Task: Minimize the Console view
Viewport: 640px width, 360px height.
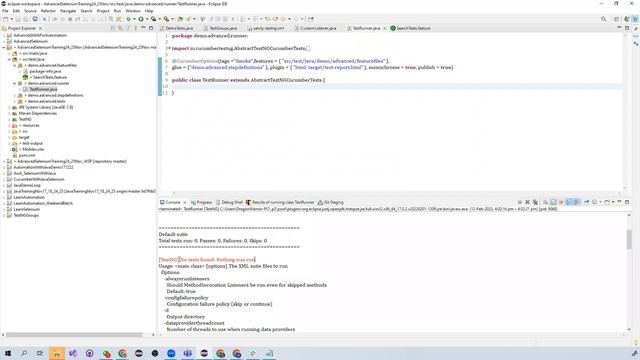Action: (619, 202)
